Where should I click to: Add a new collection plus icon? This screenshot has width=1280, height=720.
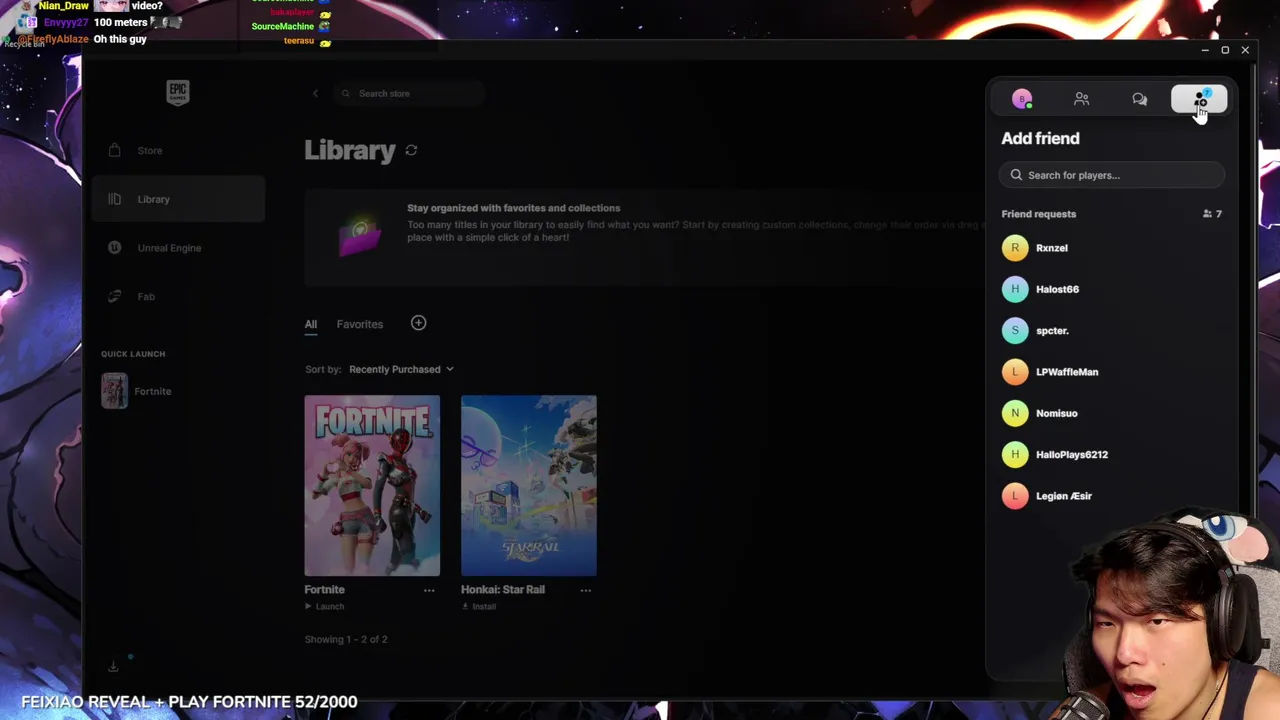tap(418, 323)
